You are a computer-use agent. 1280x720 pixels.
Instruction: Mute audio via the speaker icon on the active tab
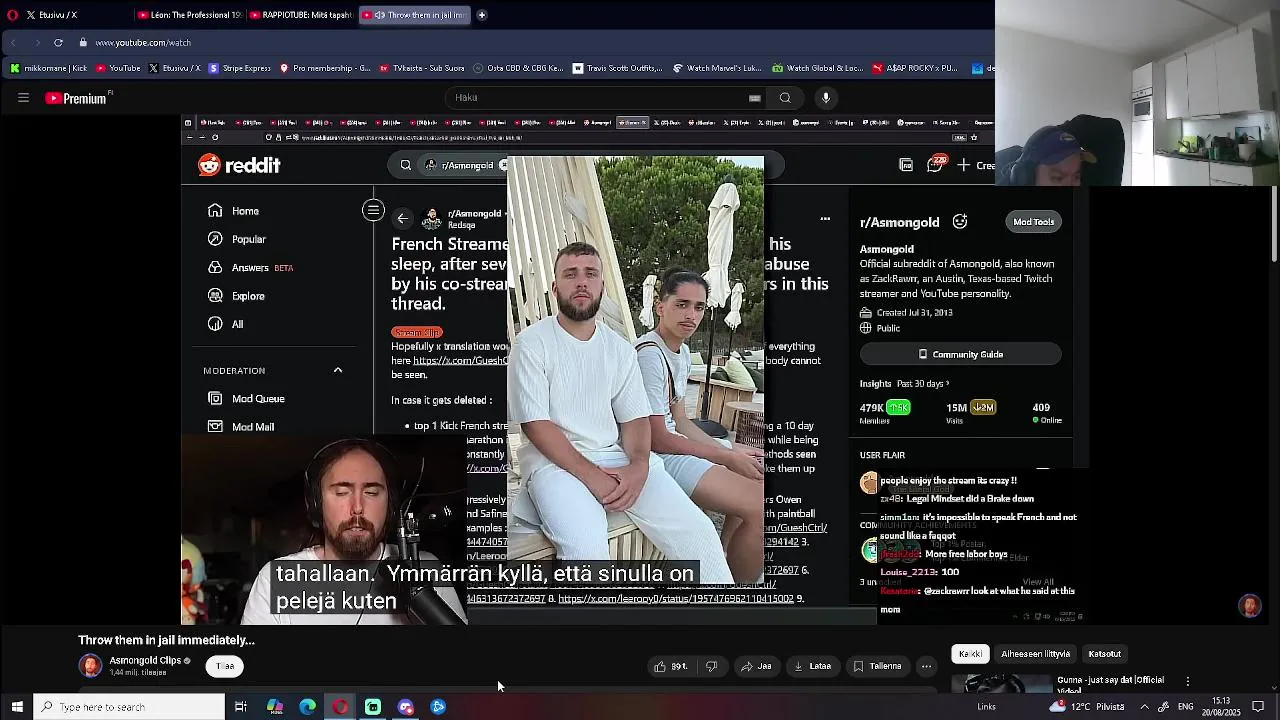click(x=381, y=15)
